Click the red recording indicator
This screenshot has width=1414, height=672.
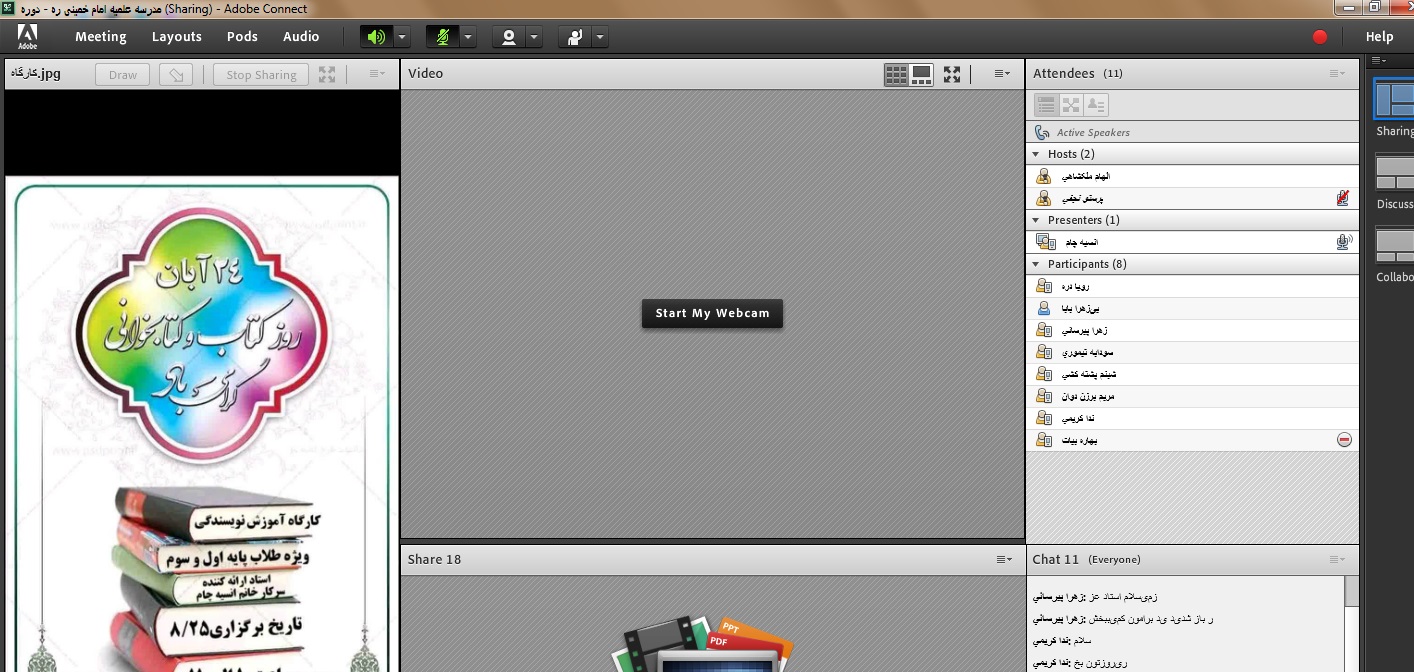coord(1320,37)
